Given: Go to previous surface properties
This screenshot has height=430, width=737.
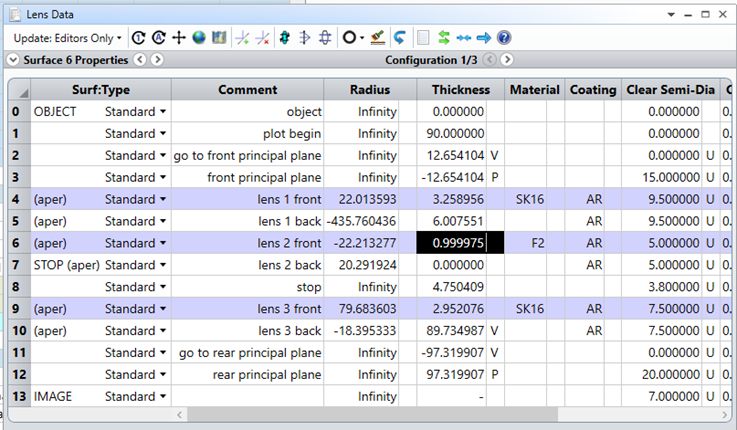Looking at the screenshot, I should [140, 60].
